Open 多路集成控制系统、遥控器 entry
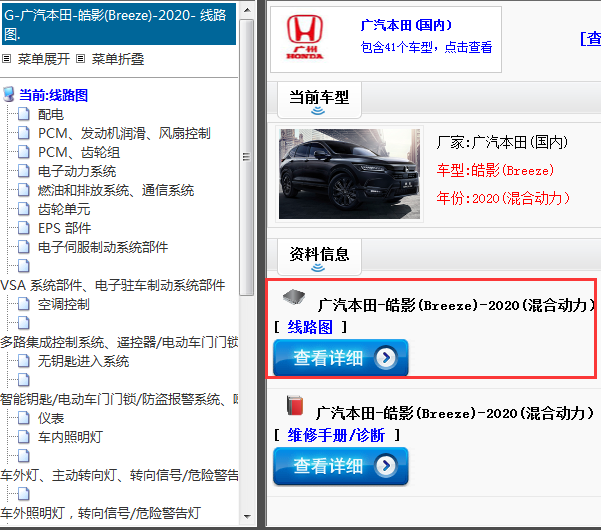Screen dimensions: 601x530 tap(119, 342)
